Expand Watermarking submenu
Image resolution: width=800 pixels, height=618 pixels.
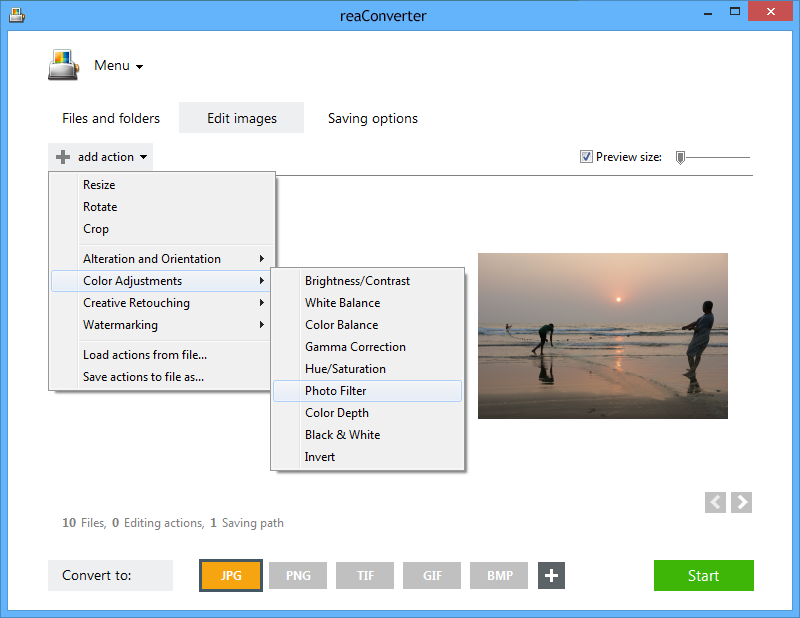pos(160,325)
